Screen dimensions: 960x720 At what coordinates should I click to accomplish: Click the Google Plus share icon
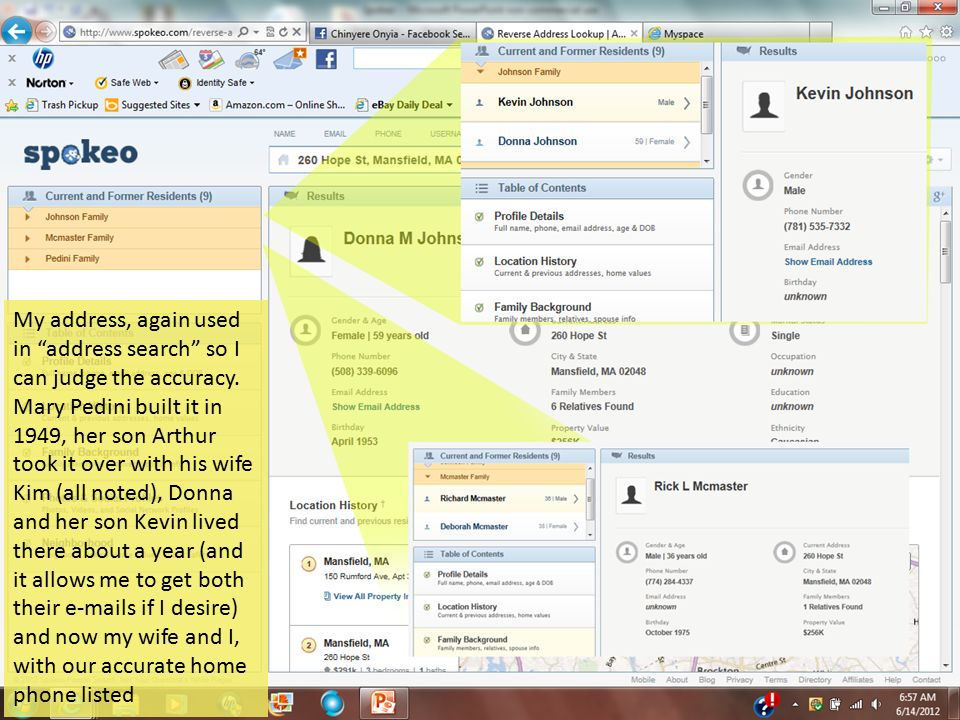(x=938, y=197)
